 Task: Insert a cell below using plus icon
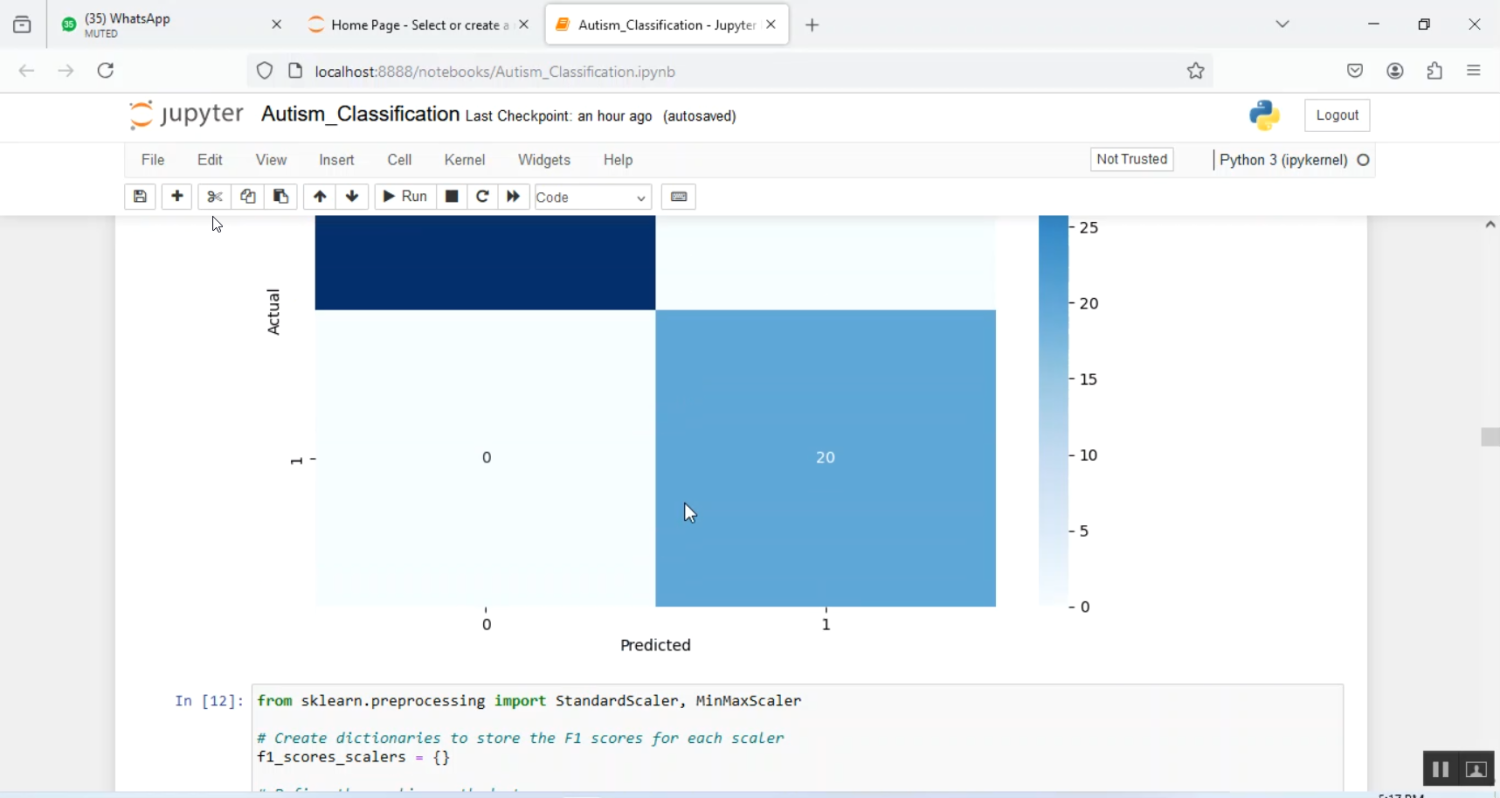click(x=177, y=197)
